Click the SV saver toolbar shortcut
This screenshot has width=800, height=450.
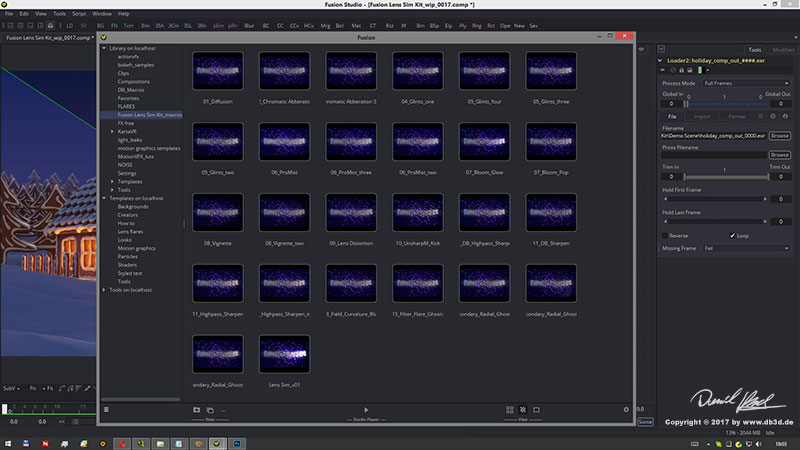tap(84, 26)
